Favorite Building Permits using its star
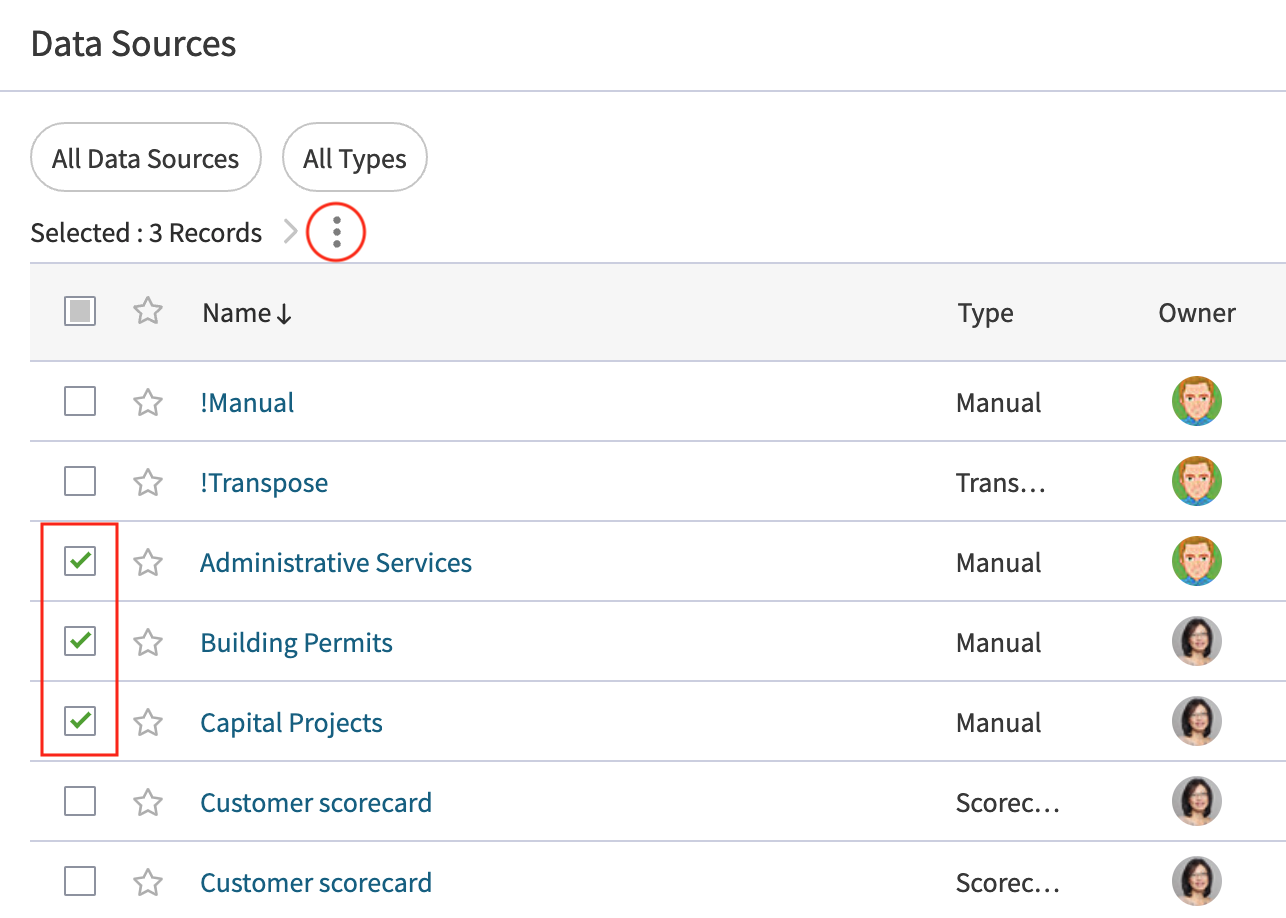 coord(148,641)
